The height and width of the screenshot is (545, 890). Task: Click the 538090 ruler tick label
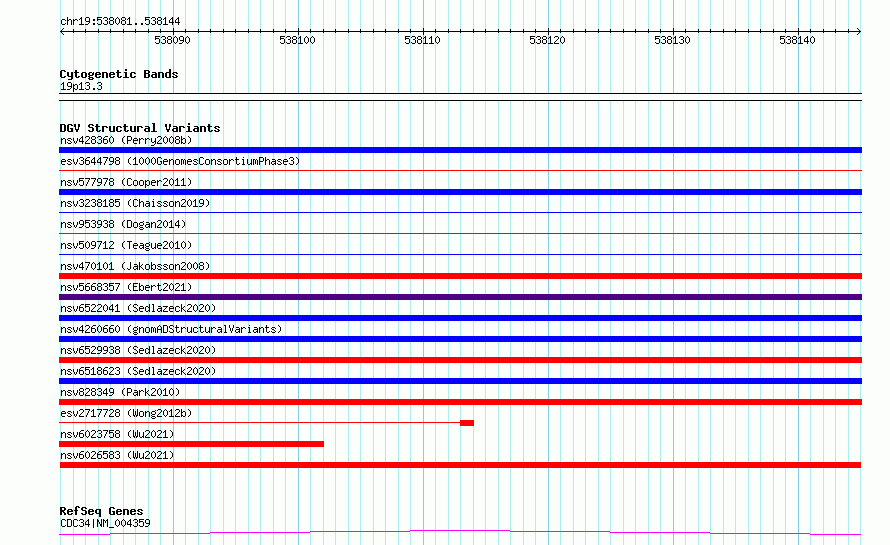pyautogui.click(x=173, y=40)
